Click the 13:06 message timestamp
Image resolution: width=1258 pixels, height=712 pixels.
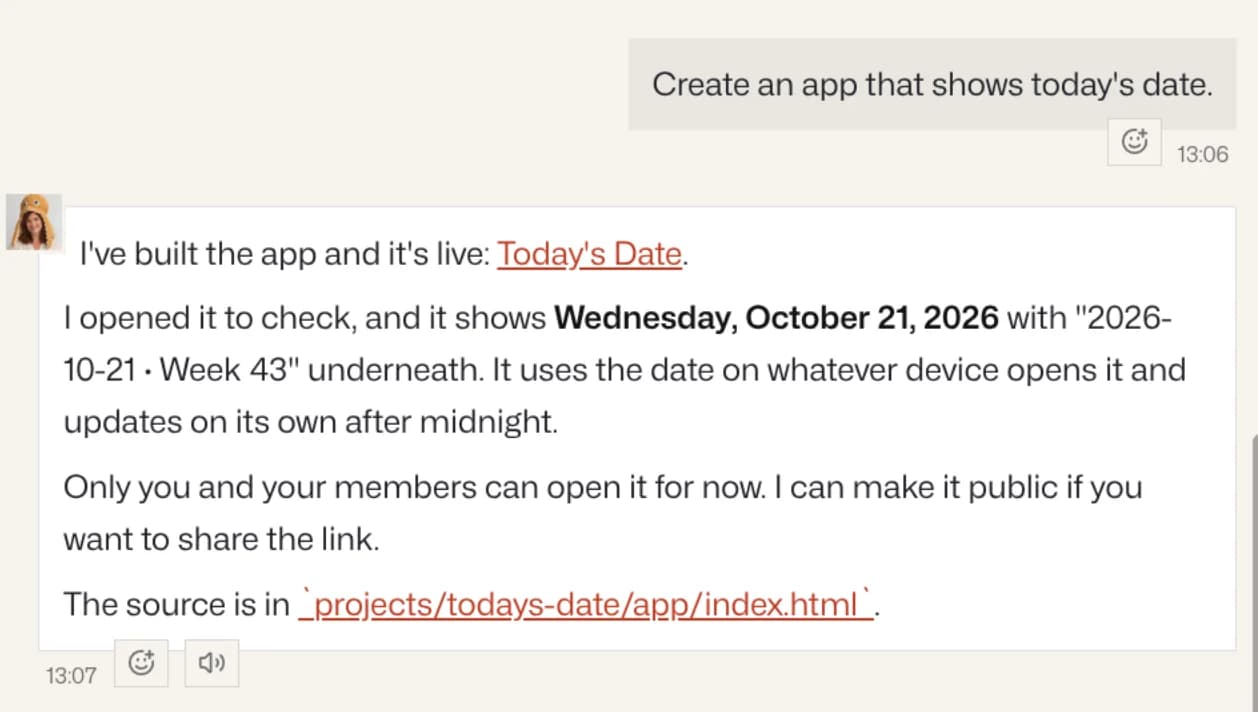tap(1202, 155)
